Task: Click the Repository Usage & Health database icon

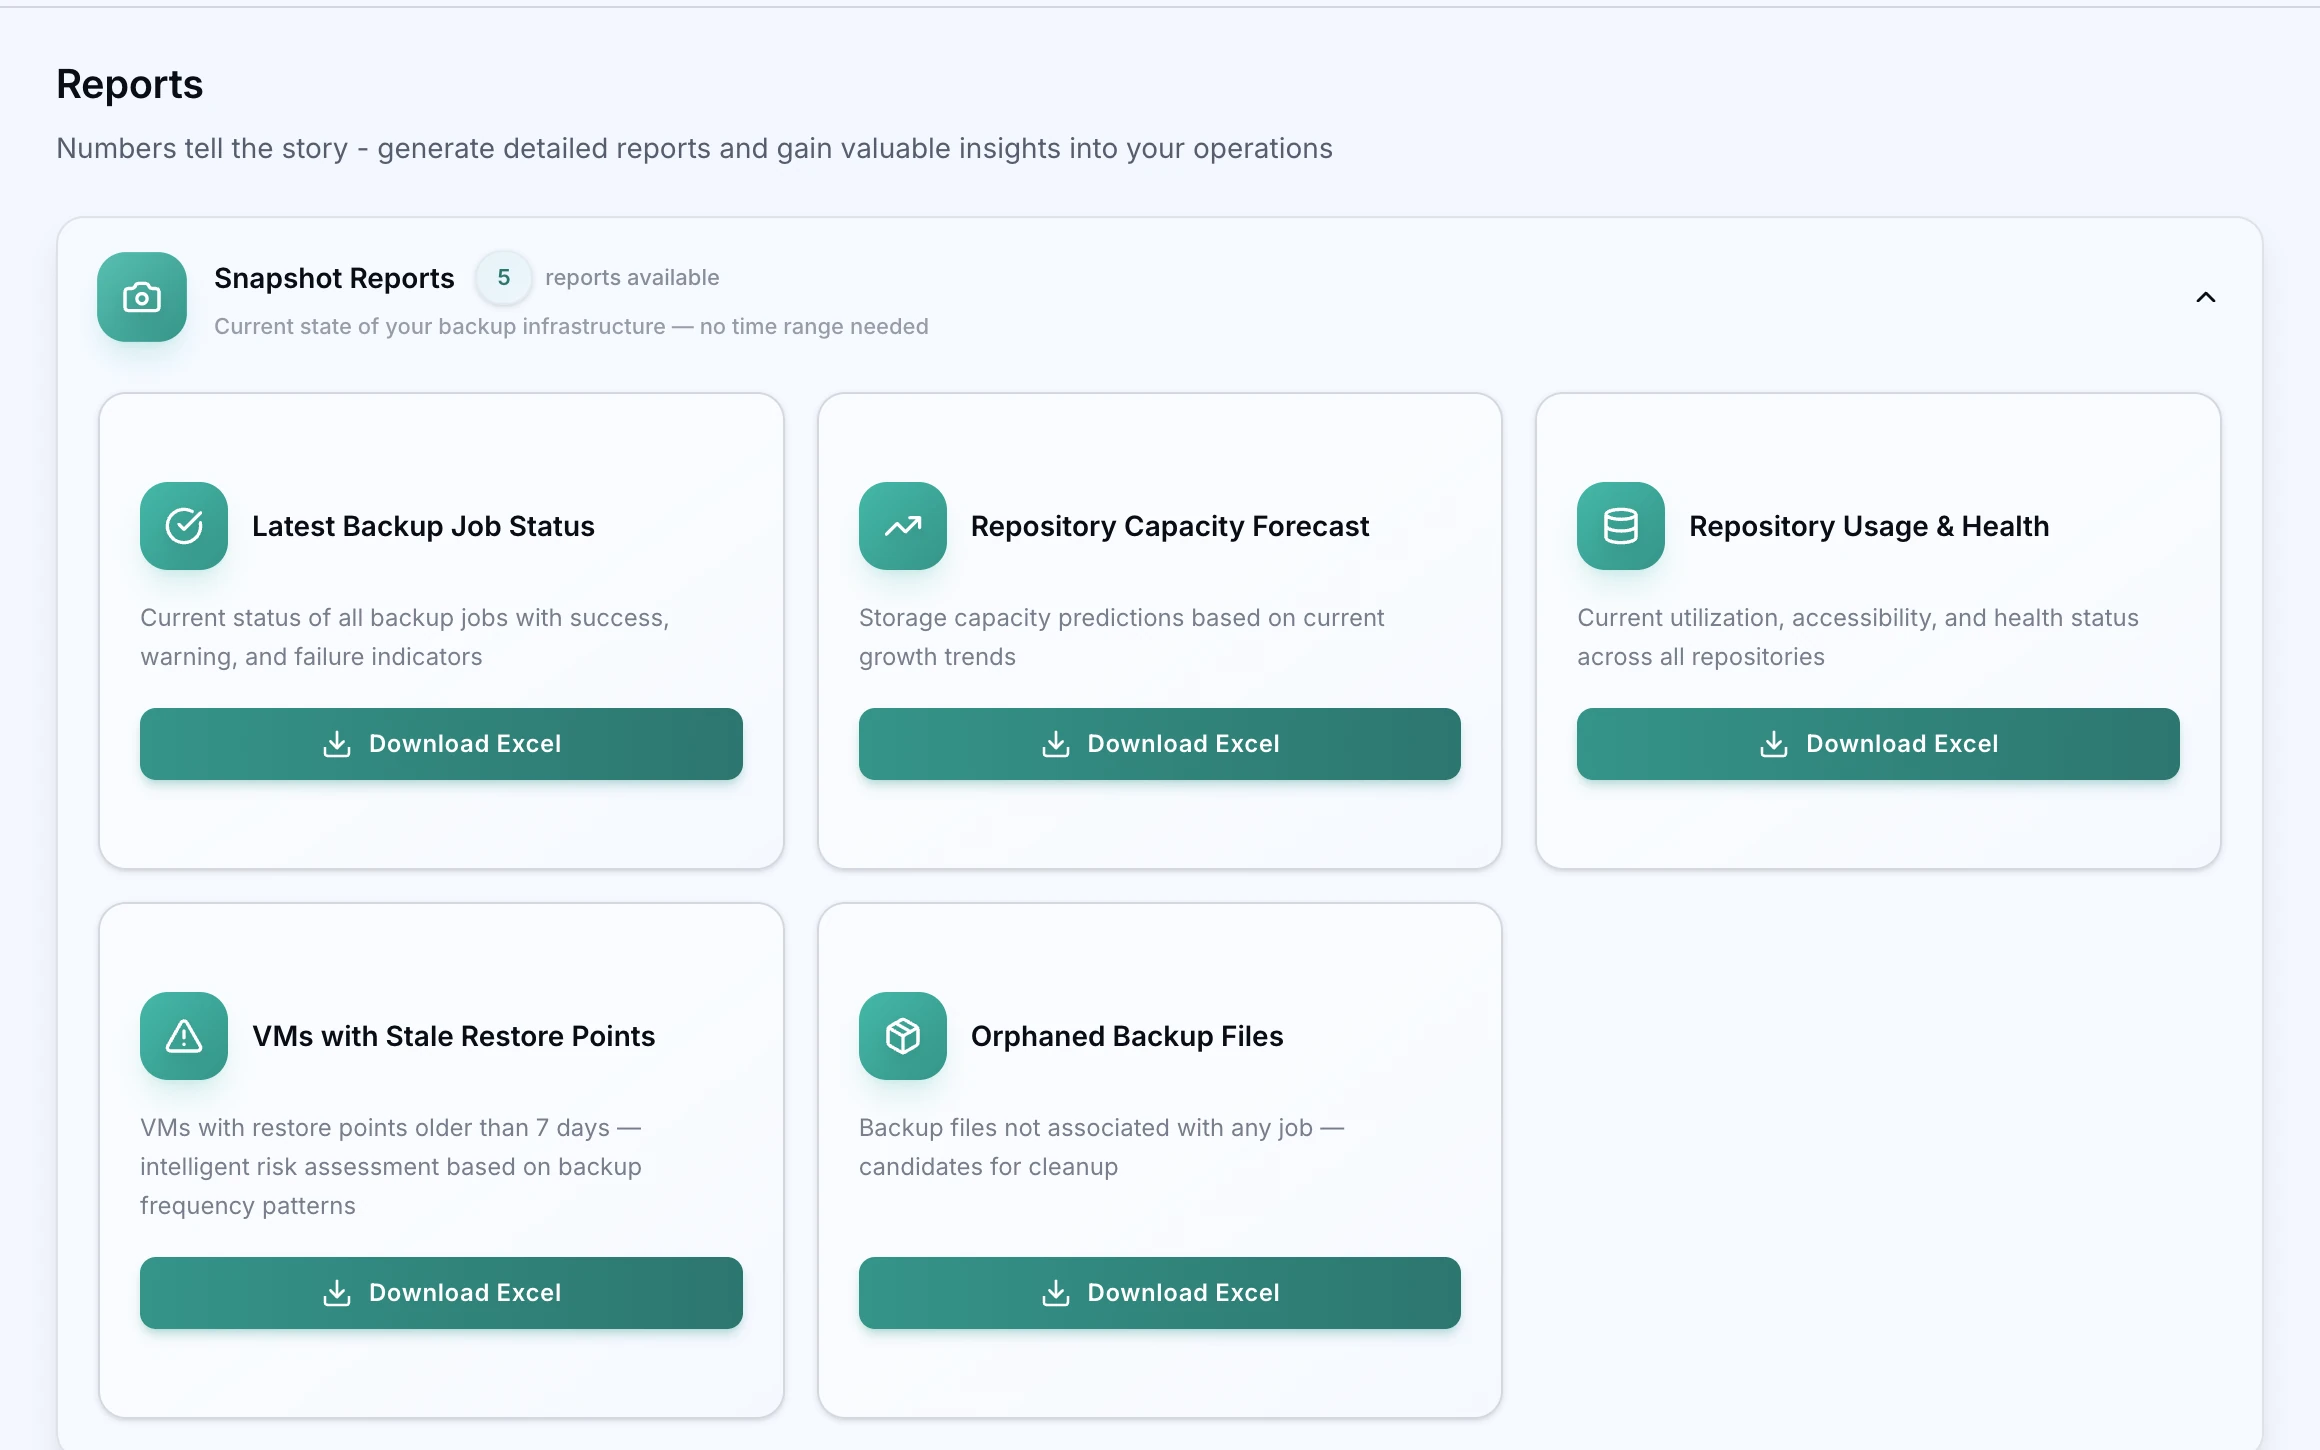Action: (x=1621, y=526)
